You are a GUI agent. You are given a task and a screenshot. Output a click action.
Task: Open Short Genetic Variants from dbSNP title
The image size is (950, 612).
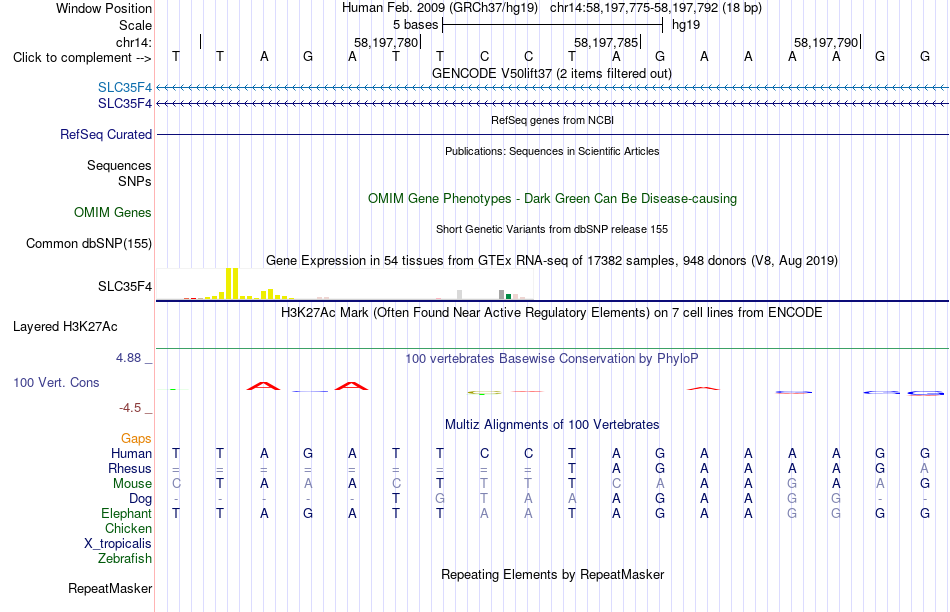(x=552, y=229)
